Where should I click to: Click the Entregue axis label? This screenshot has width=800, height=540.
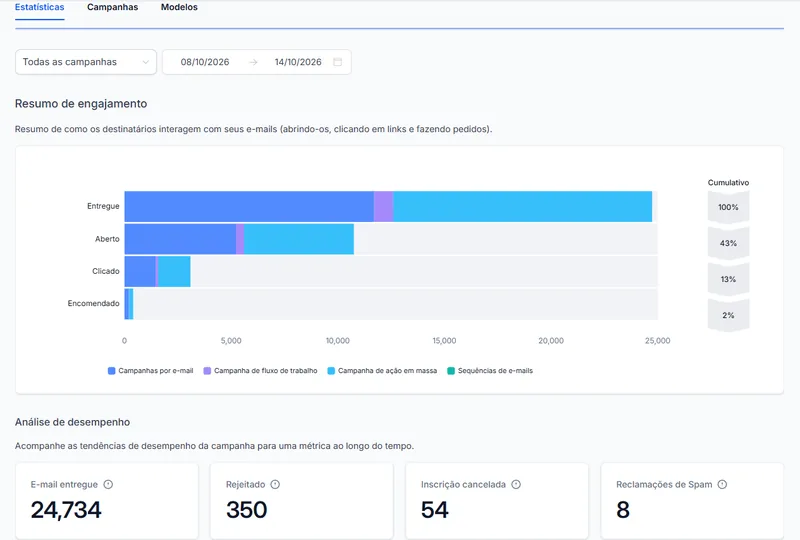pyautogui.click(x=103, y=206)
